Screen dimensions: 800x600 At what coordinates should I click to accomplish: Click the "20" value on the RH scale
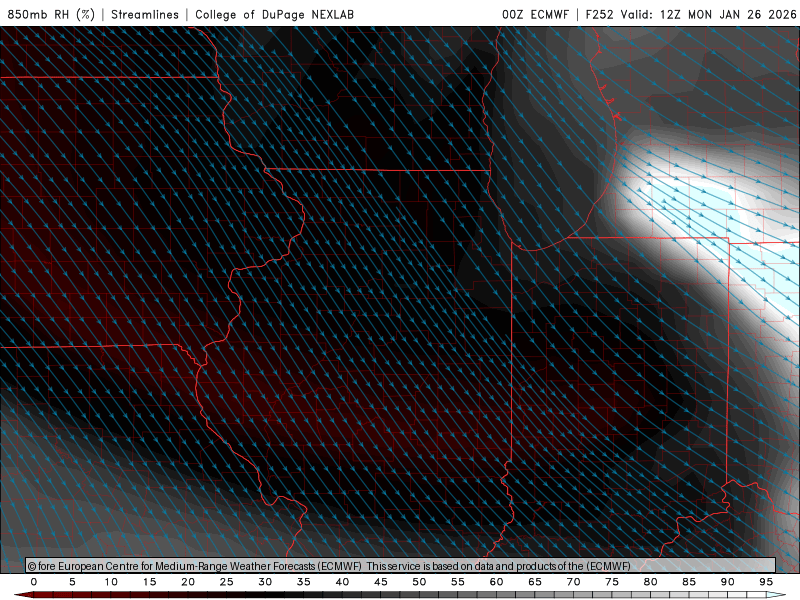point(188,582)
